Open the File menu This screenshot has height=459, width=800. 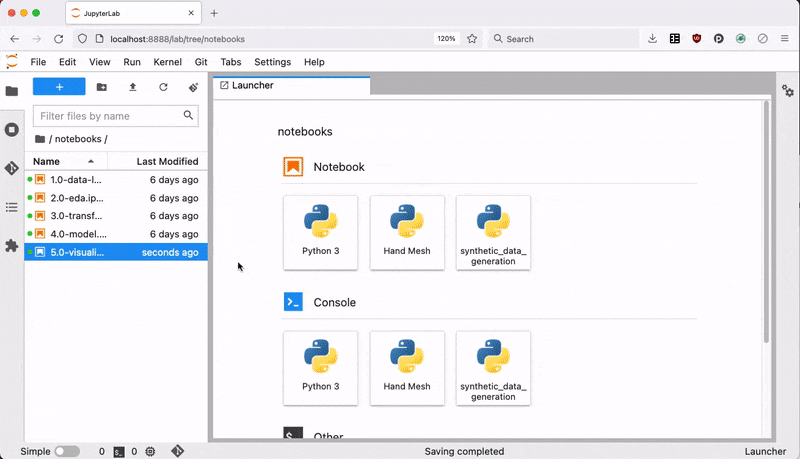(x=38, y=62)
